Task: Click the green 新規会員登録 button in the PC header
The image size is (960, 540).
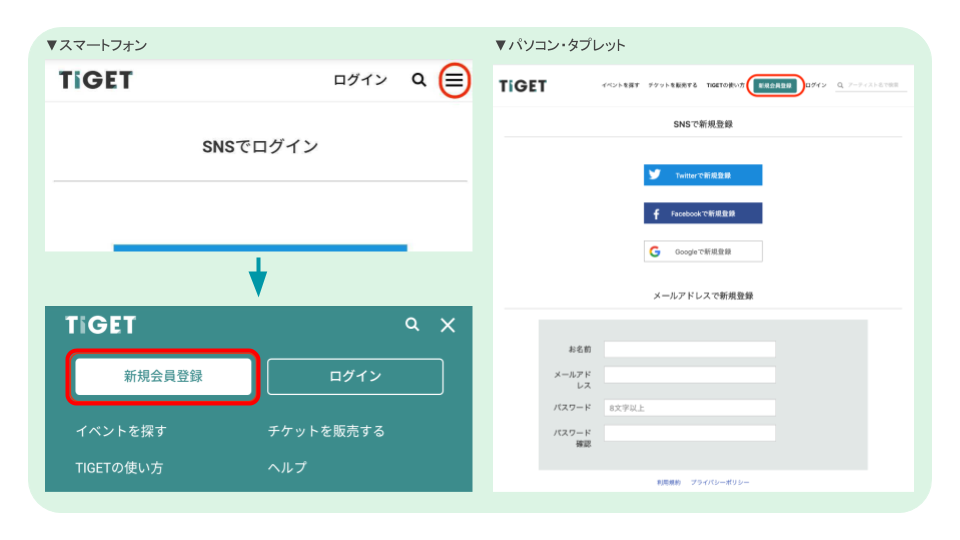Action: coord(774,86)
